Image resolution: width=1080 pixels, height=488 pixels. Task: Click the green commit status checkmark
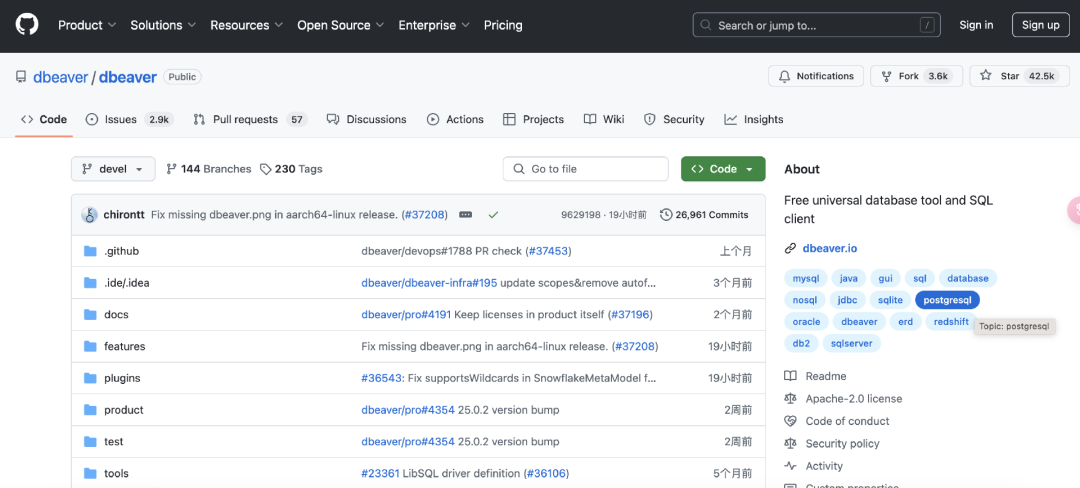[493, 215]
